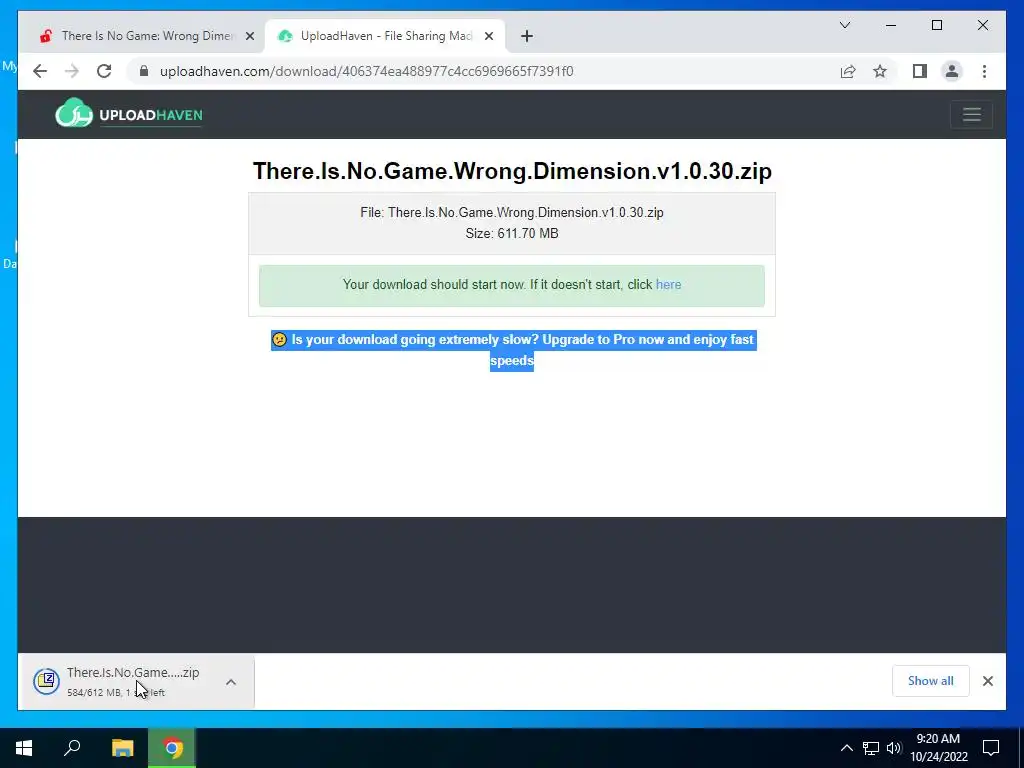Viewport: 1024px width, 768px height.
Task: Close the There Is No Game tab
Action: 249,37
